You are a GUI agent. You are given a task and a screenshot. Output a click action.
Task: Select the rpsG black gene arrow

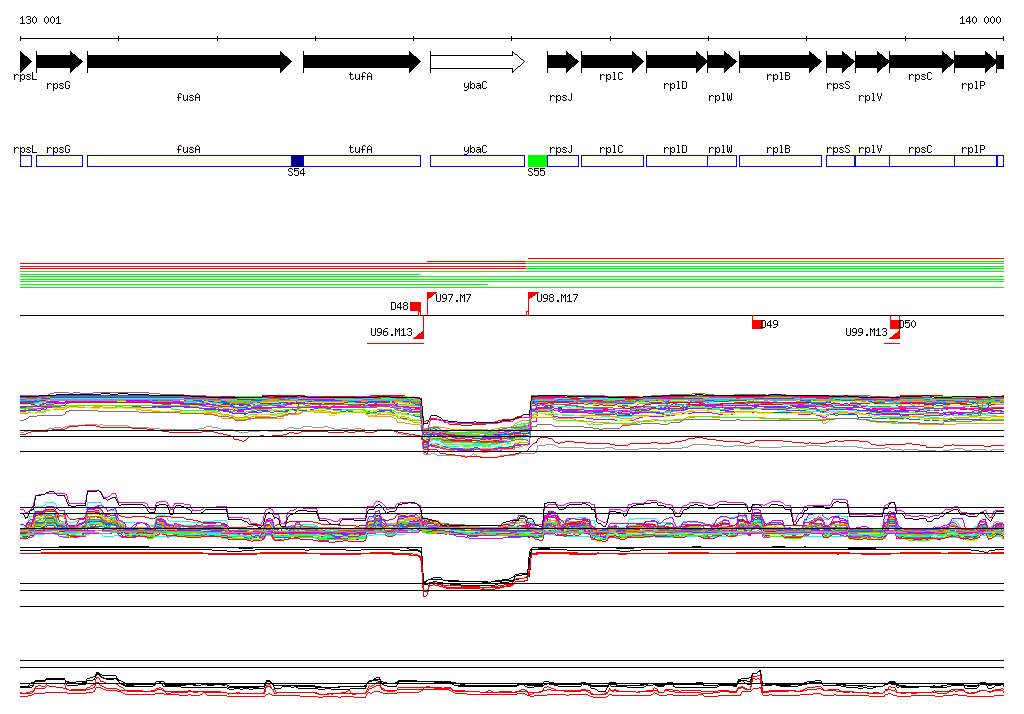click(59, 62)
